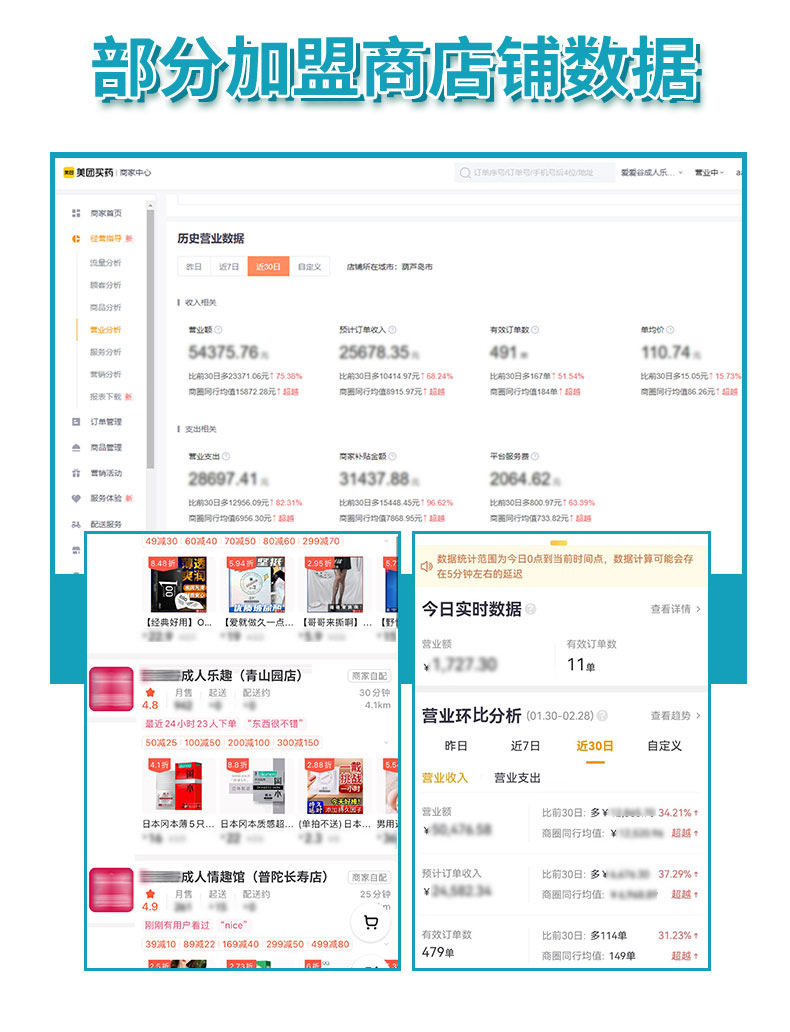Open 流量分析 in sidebar
The image size is (790, 1032).
coord(106,263)
